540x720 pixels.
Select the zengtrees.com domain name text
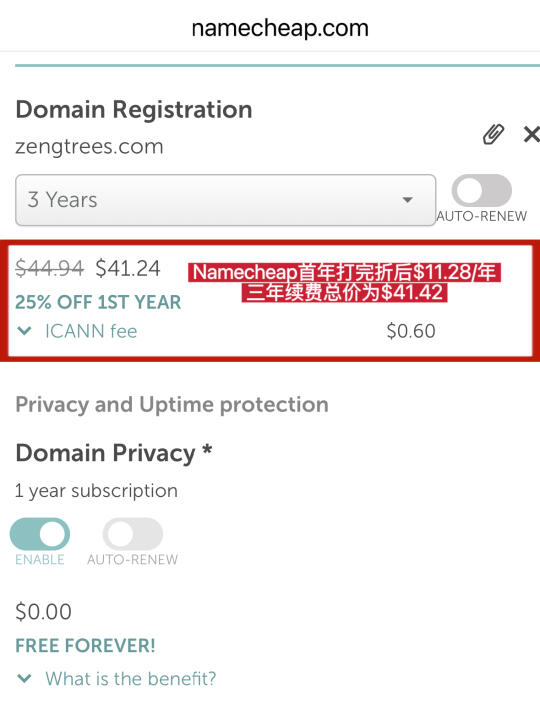pos(89,147)
